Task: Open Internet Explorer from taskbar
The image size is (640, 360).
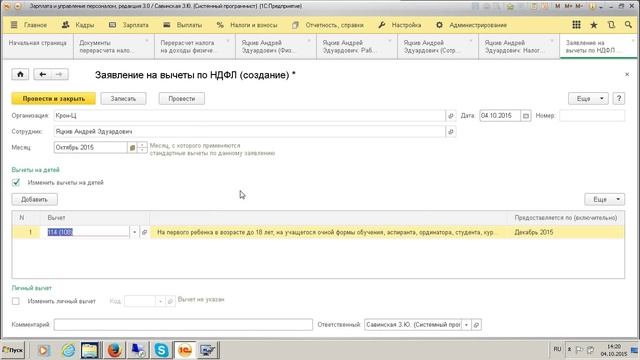Action: [68, 350]
